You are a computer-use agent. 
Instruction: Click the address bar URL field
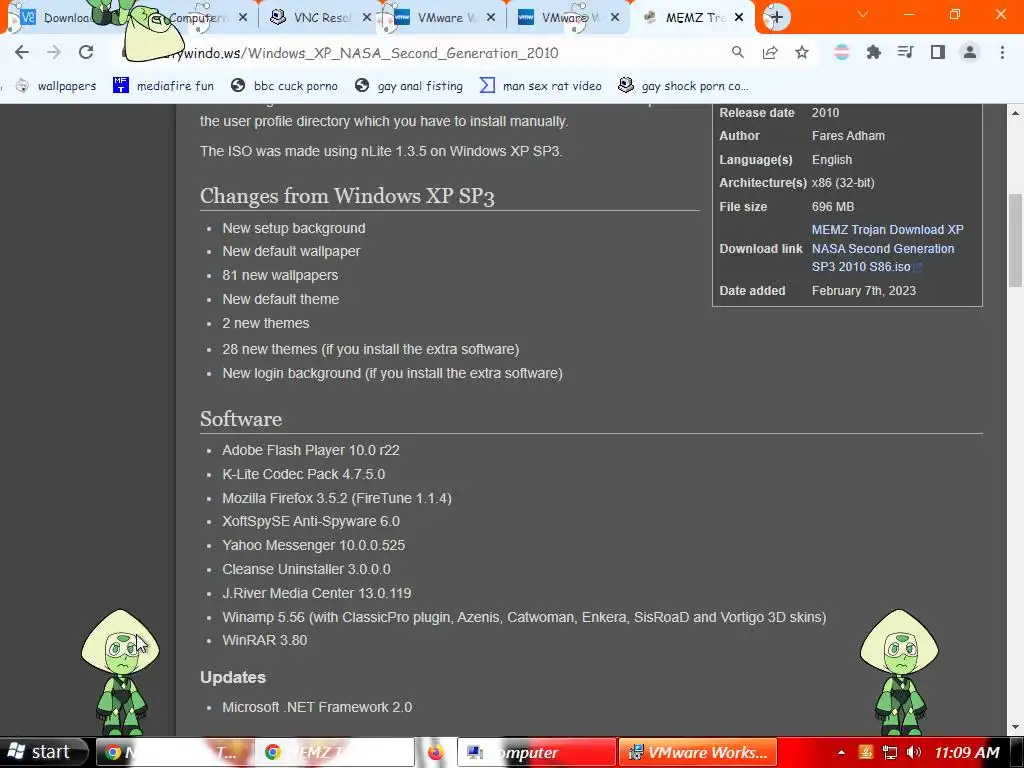point(418,53)
